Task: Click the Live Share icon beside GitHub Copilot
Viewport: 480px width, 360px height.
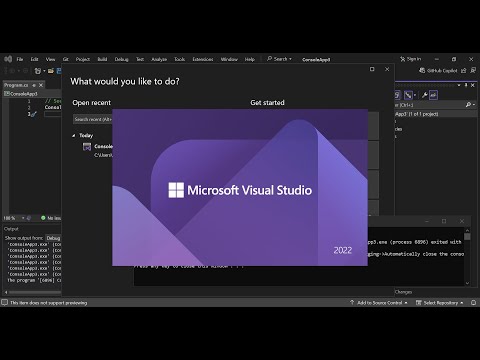Action: coord(464,70)
